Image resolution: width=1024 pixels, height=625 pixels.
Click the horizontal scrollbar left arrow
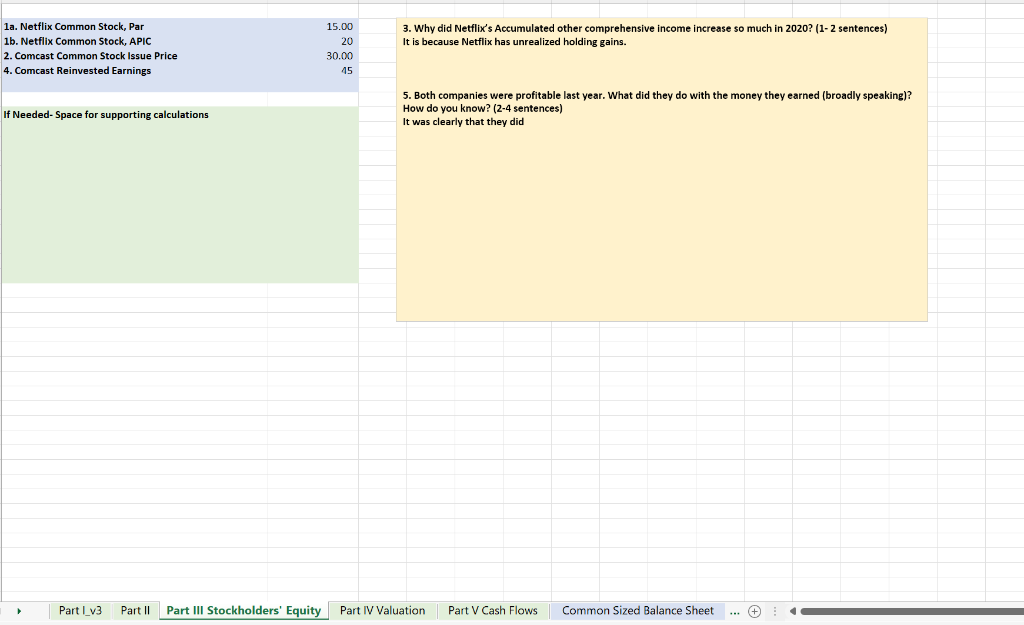pyautogui.click(x=792, y=611)
